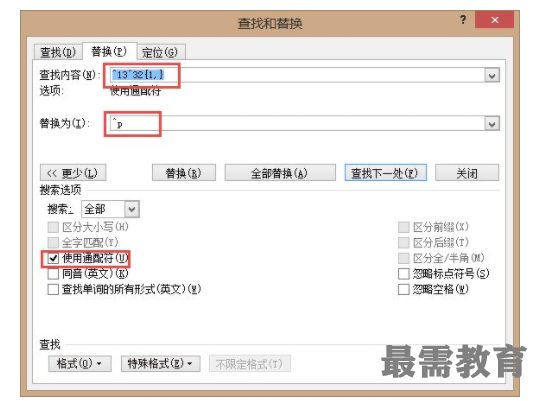The height and width of the screenshot is (401, 533).
Task: Collapse options with 更少(L) button
Action: (x=73, y=173)
